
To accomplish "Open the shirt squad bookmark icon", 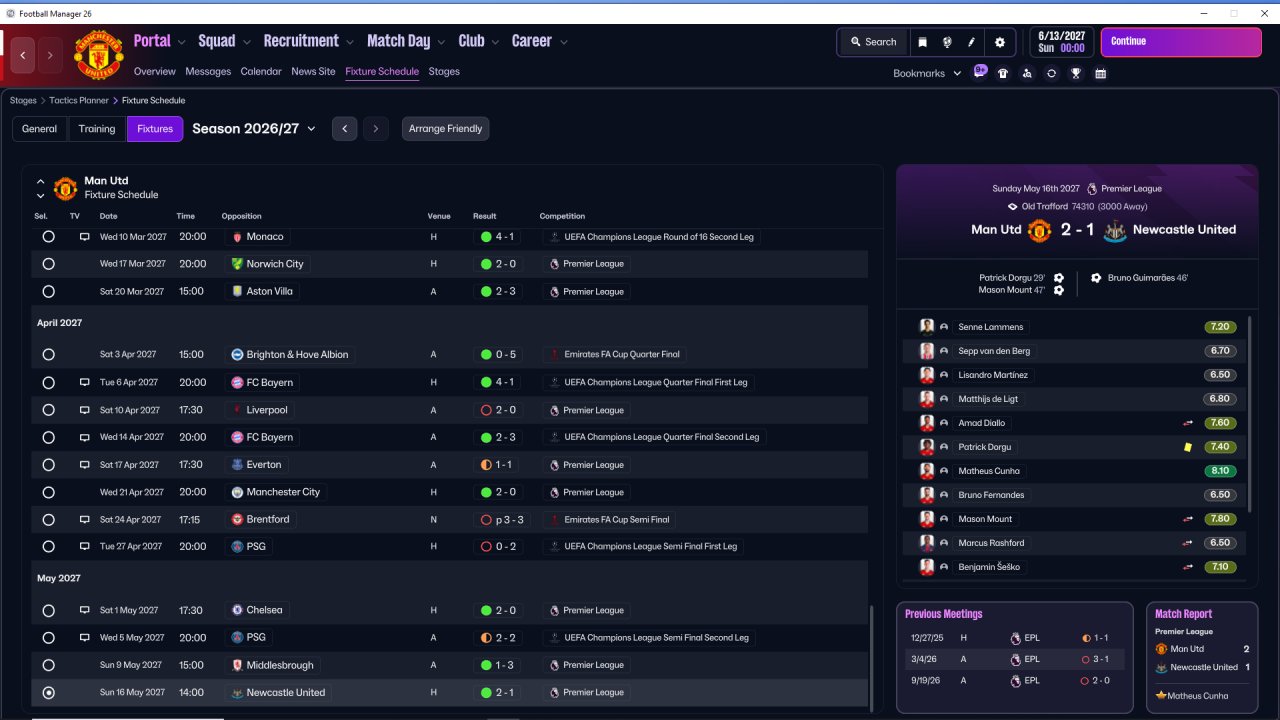I will pyautogui.click(x=1003, y=73).
